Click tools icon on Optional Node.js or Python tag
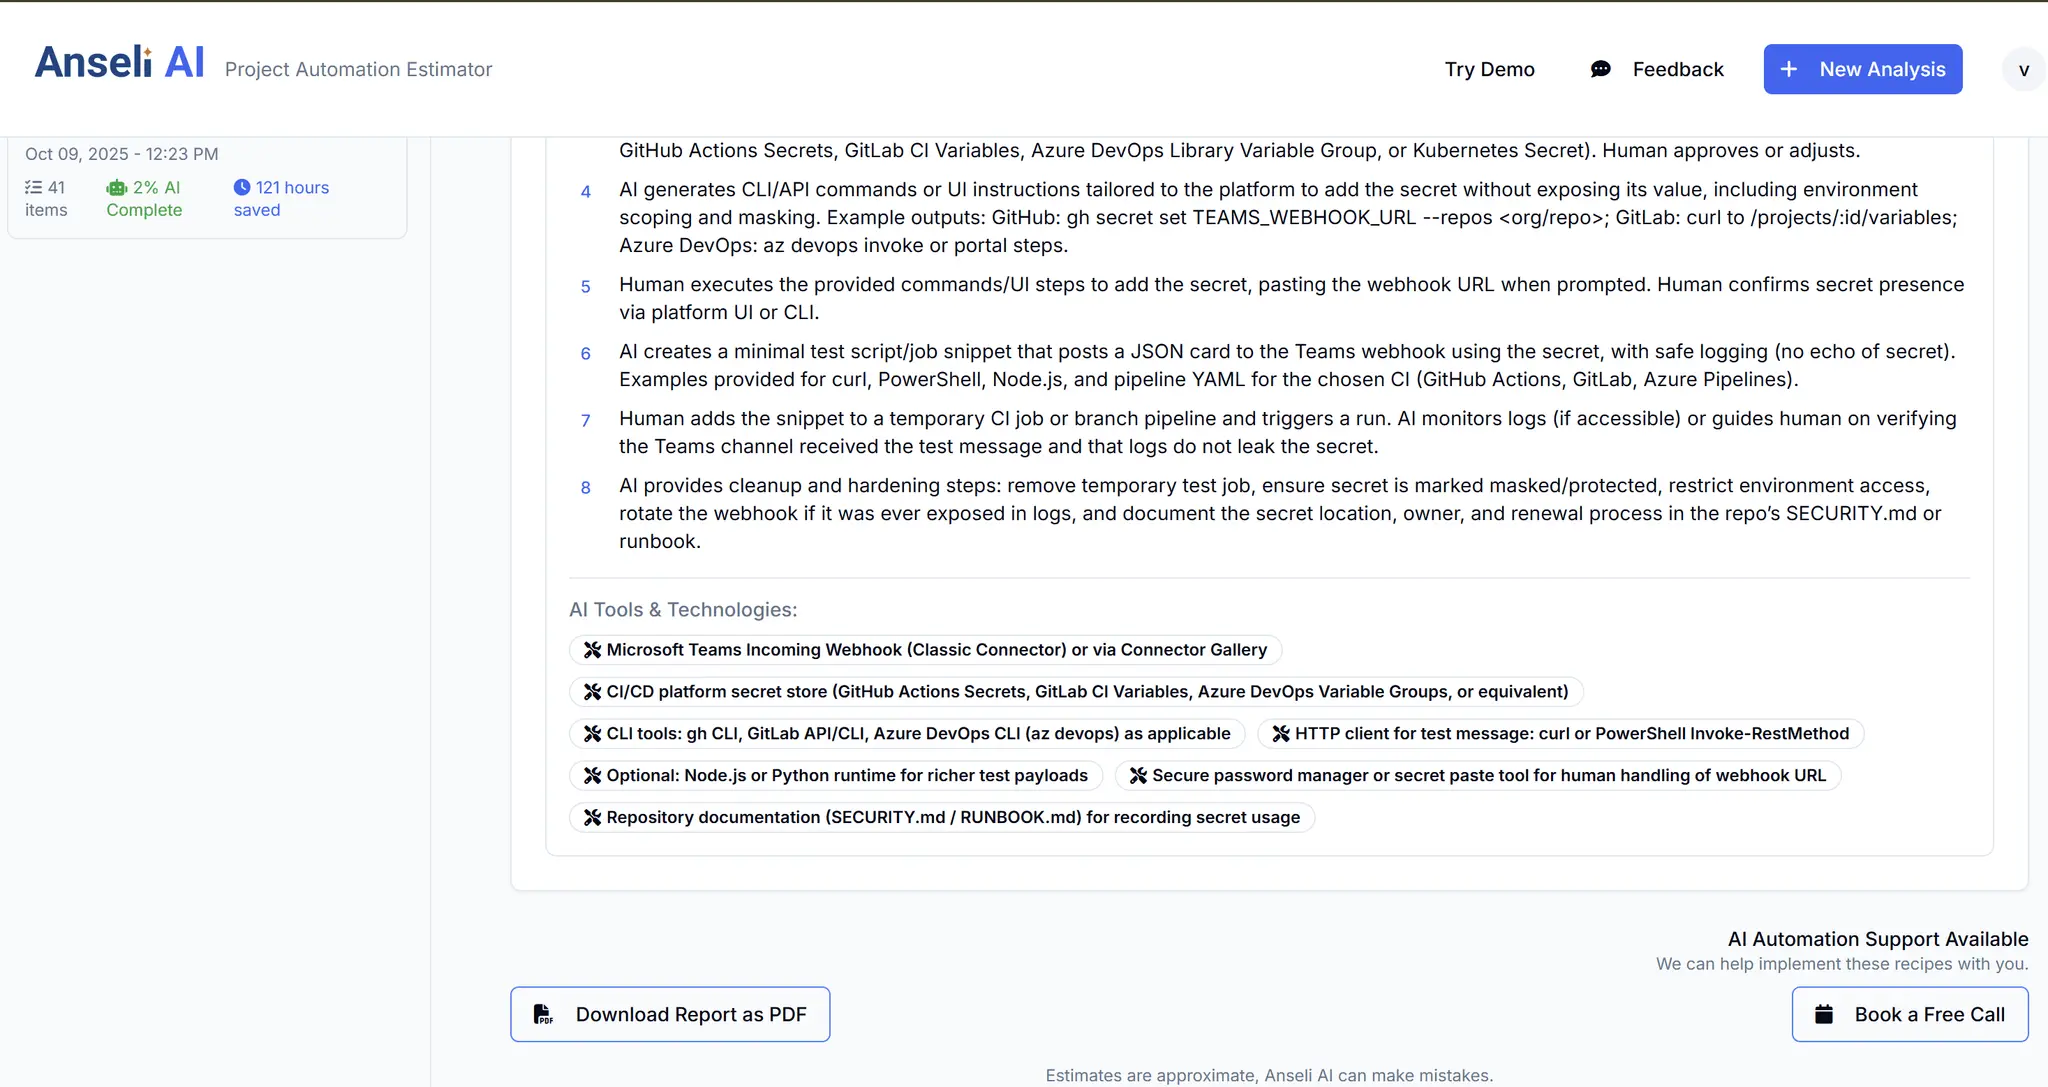This screenshot has height=1087, width=2048. pyautogui.click(x=592, y=776)
